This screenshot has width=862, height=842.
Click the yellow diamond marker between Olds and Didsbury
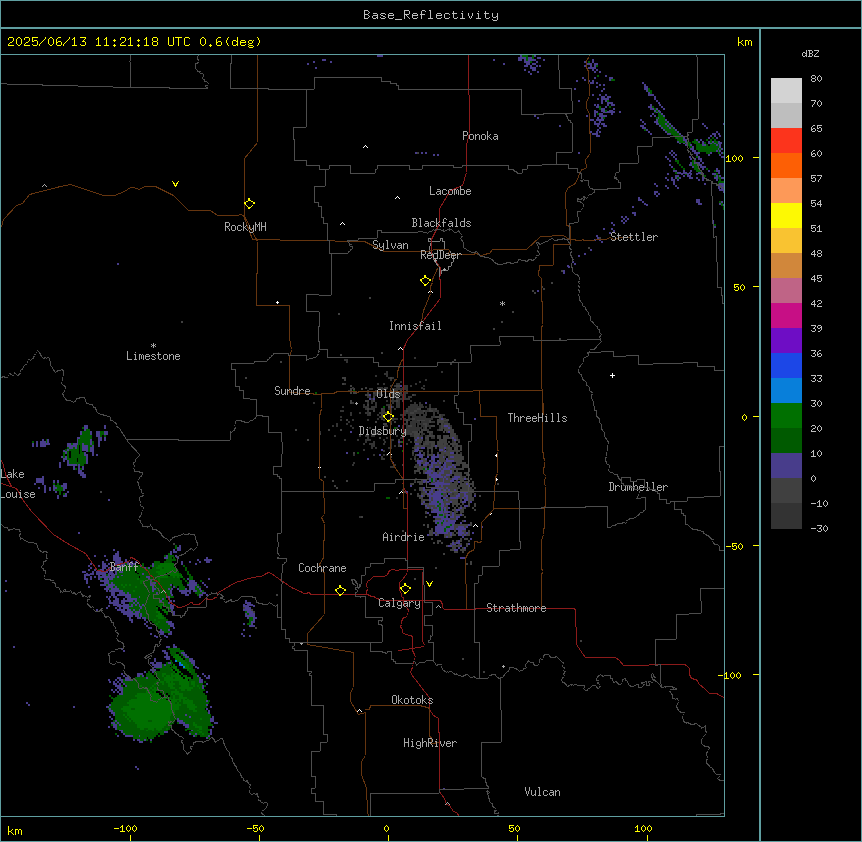(388, 417)
